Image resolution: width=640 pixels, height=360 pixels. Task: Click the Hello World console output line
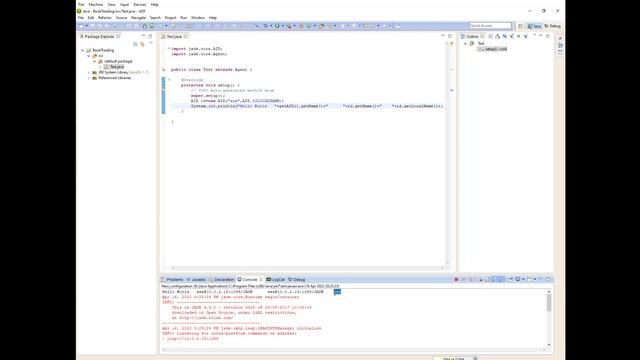point(251,292)
